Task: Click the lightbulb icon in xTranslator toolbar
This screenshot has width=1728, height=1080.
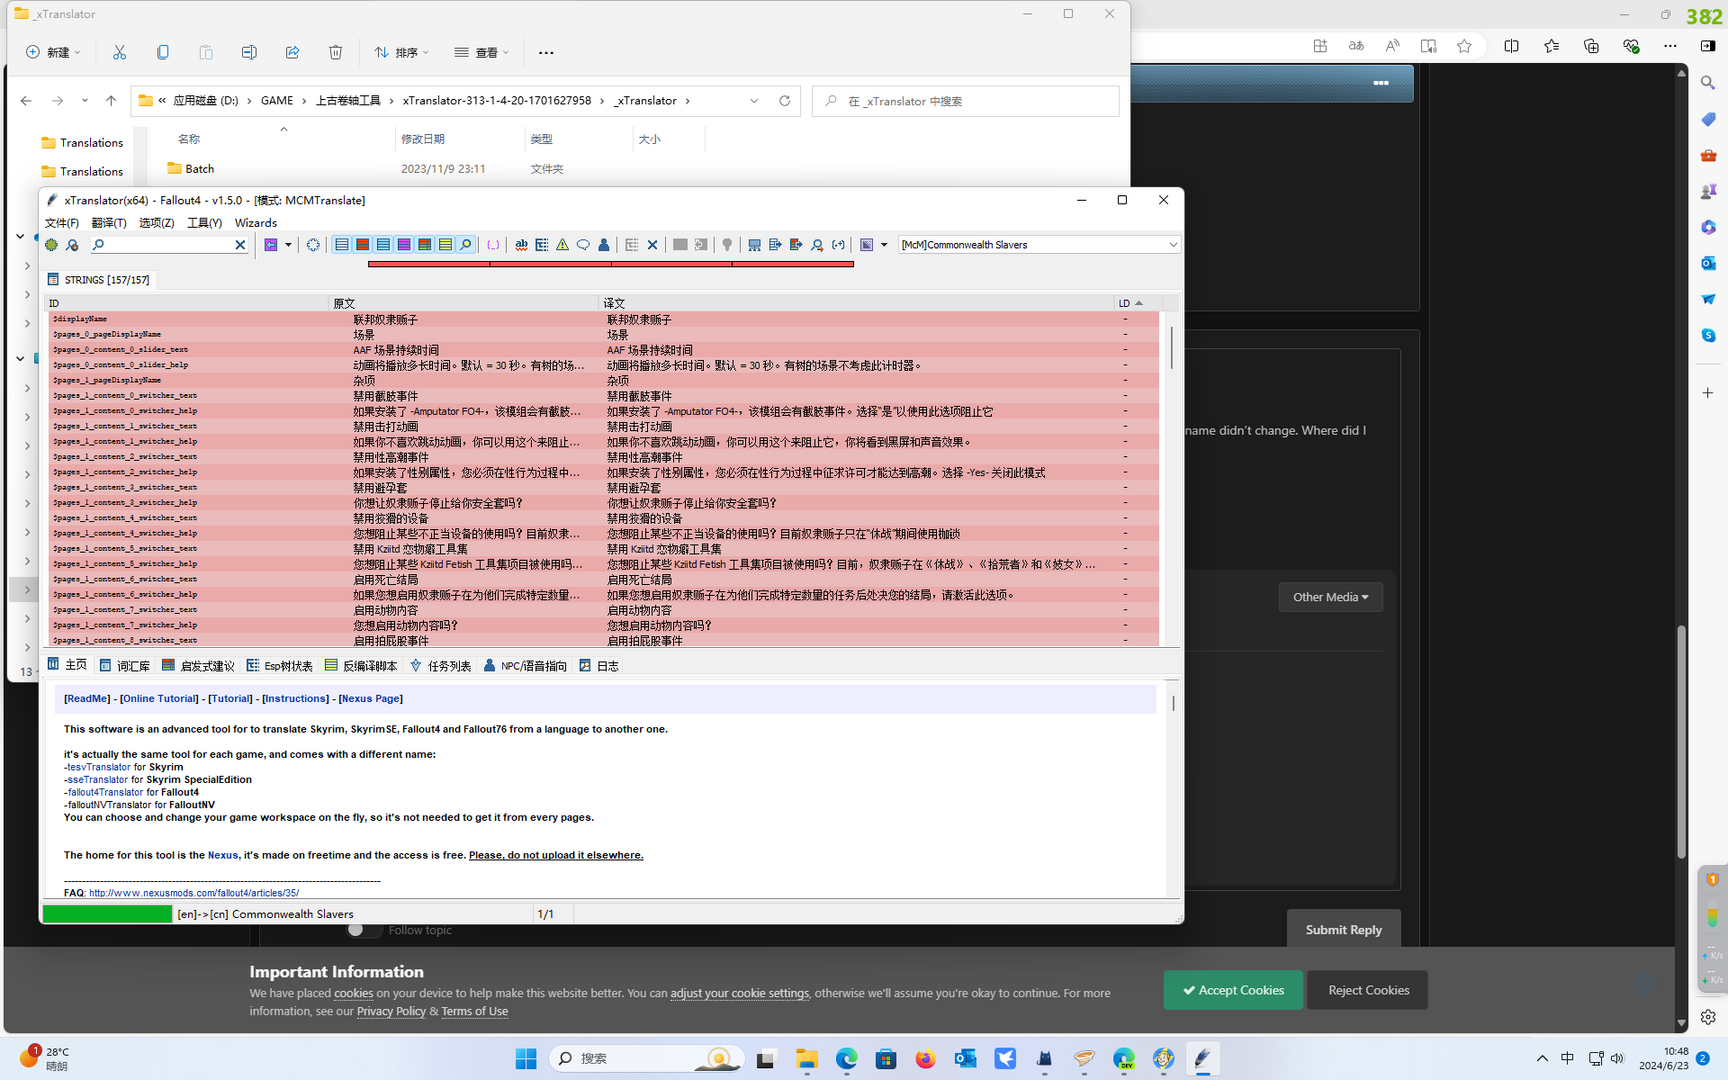Action: [727, 245]
